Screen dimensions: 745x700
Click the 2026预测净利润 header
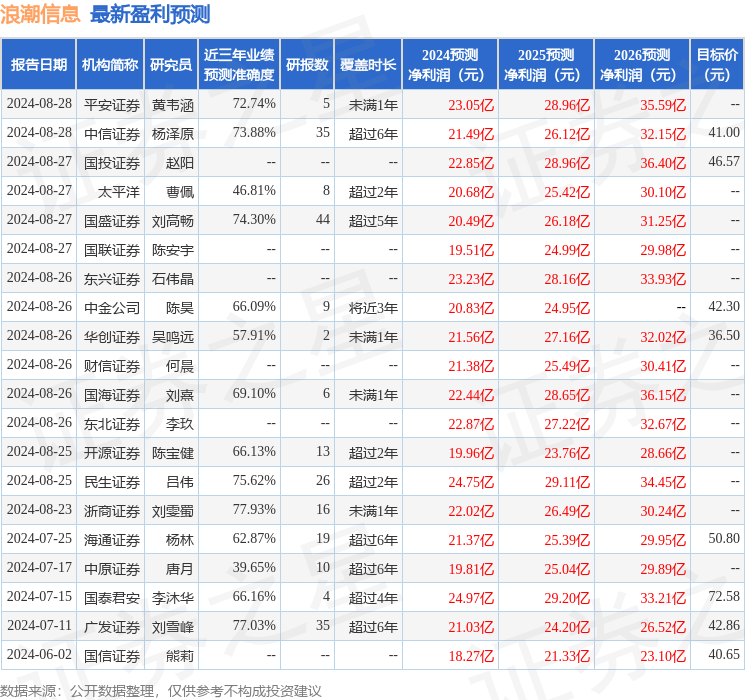[x=642, y=65]
